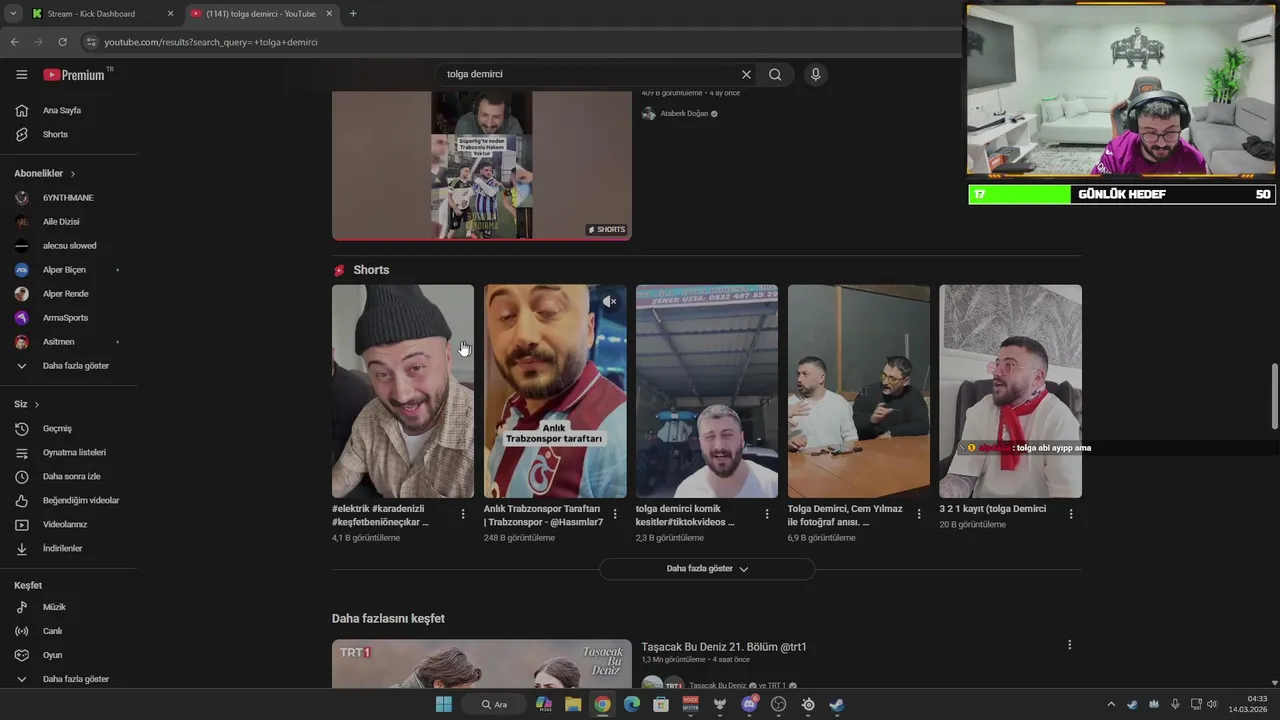Open Windows taskbar search Ara

(x=494, y=704)
